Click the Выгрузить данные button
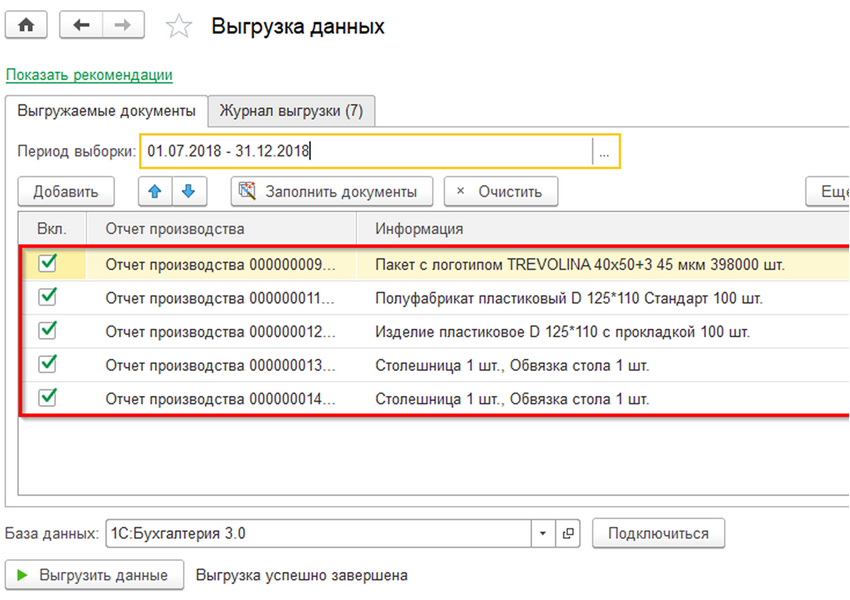Image resolution: width=850 pixels, height=600 pixels. 95,575
